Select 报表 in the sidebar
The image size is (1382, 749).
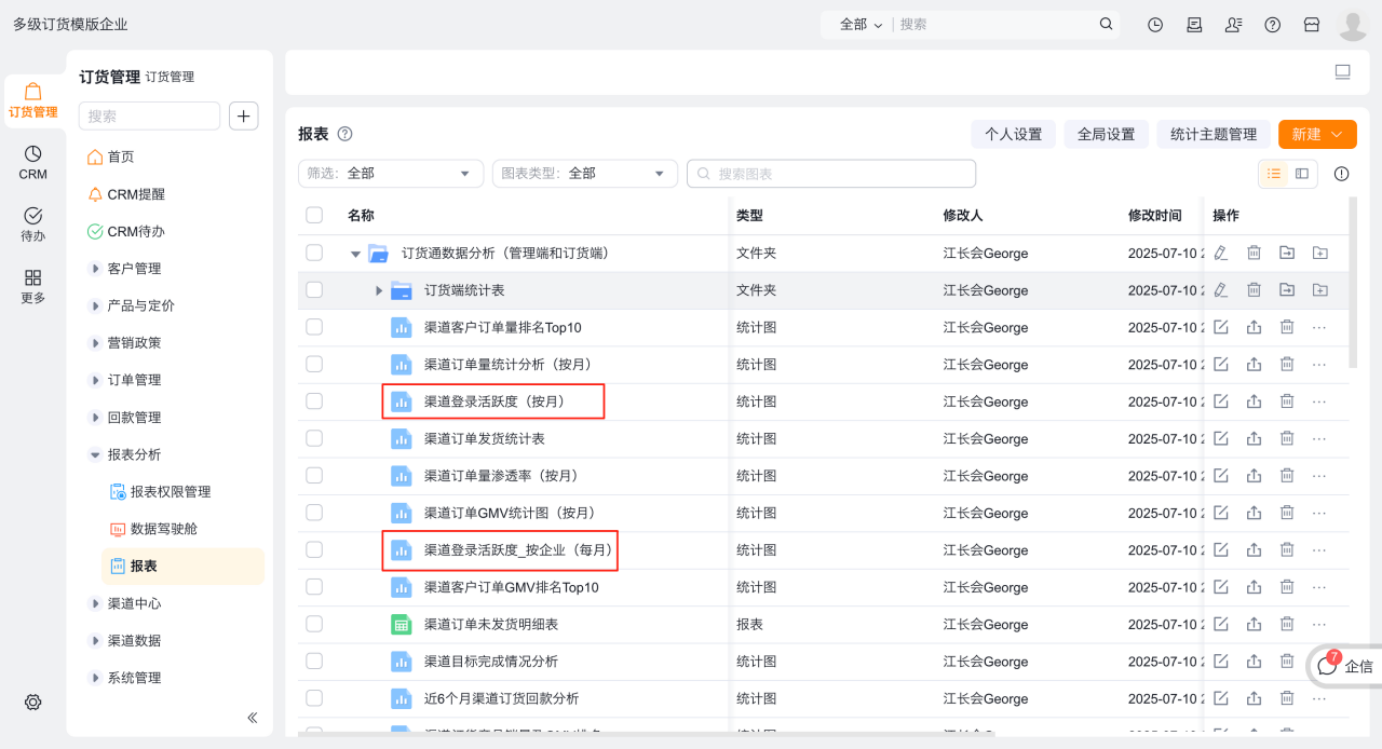(x=183, y=566)
